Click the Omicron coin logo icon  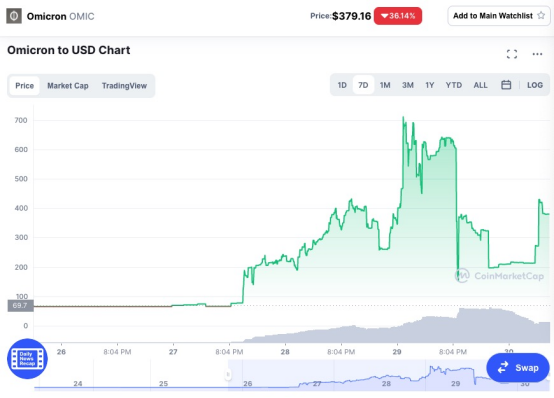click(14, 16)
